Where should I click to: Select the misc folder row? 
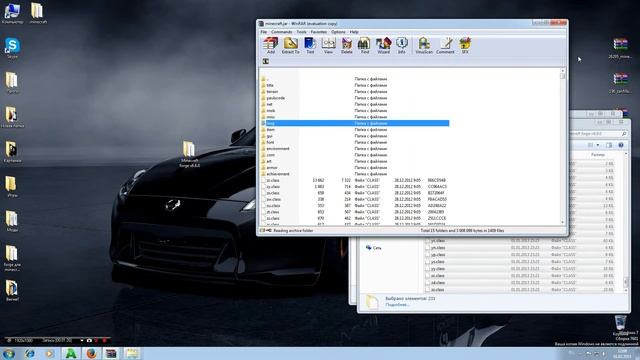click(355, 117)
